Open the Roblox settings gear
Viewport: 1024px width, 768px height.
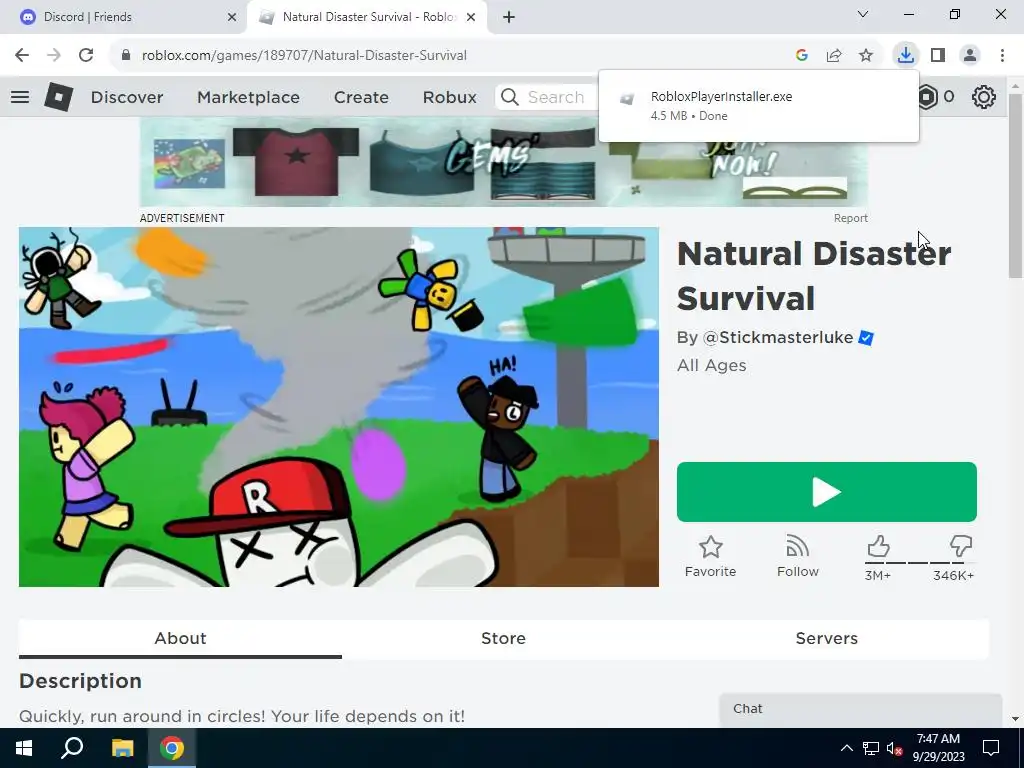coord(984,97)
